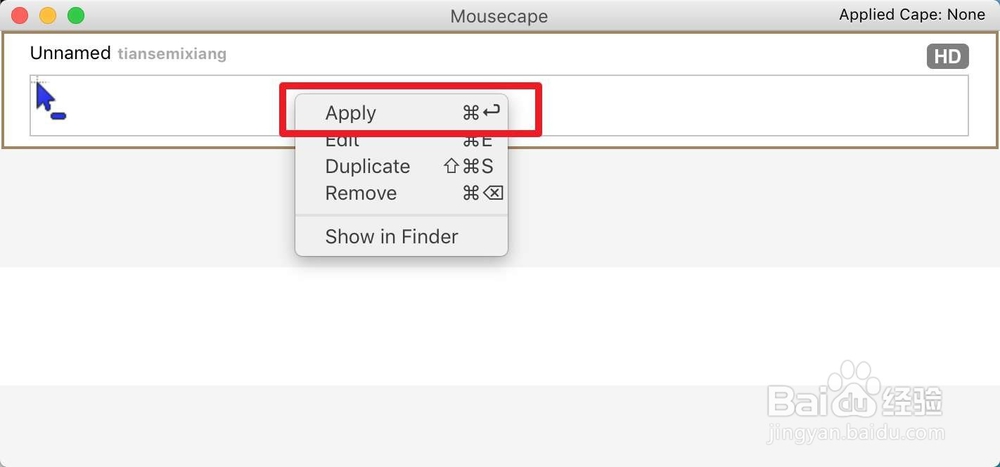This screenshot has height=467, width=1000.
Task: Minimize the window using yellow button
Action: 48,15
